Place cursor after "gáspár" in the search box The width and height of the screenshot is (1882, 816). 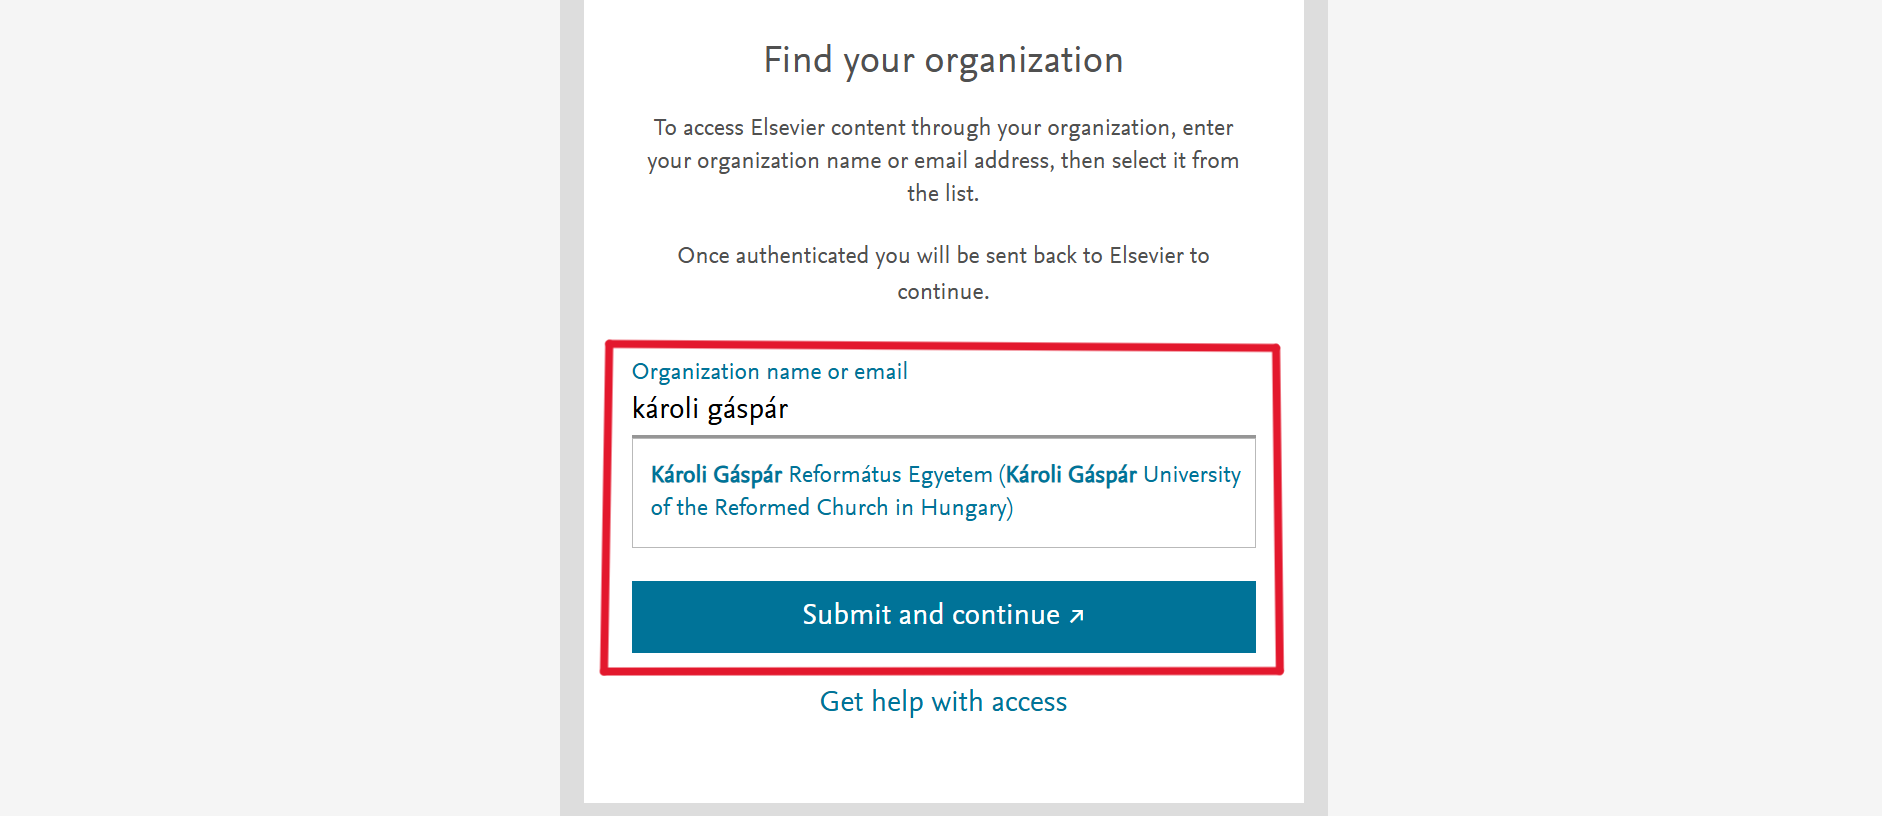click(x=790, y=409)
